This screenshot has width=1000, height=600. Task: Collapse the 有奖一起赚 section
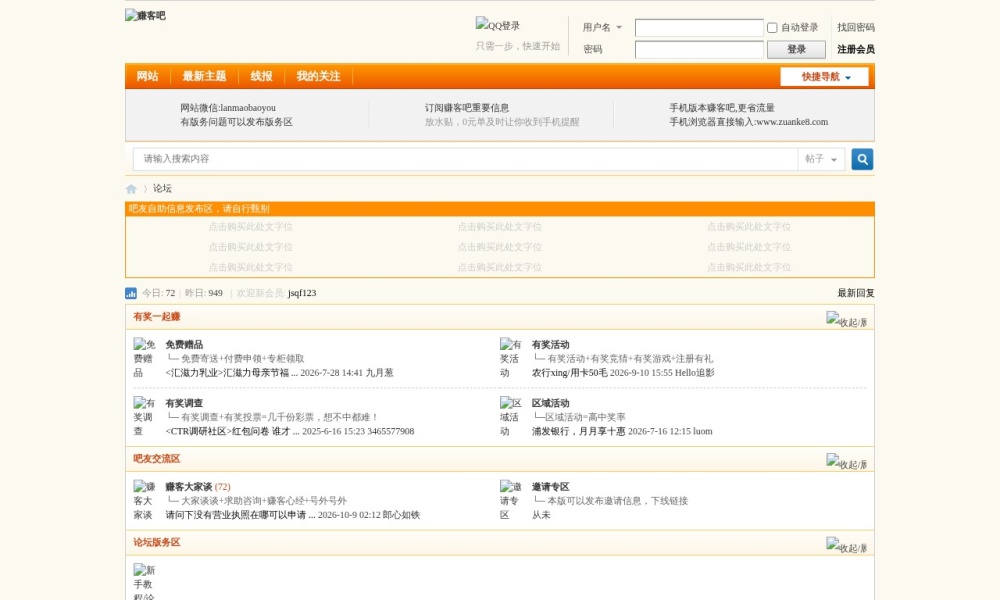point(846,319)
